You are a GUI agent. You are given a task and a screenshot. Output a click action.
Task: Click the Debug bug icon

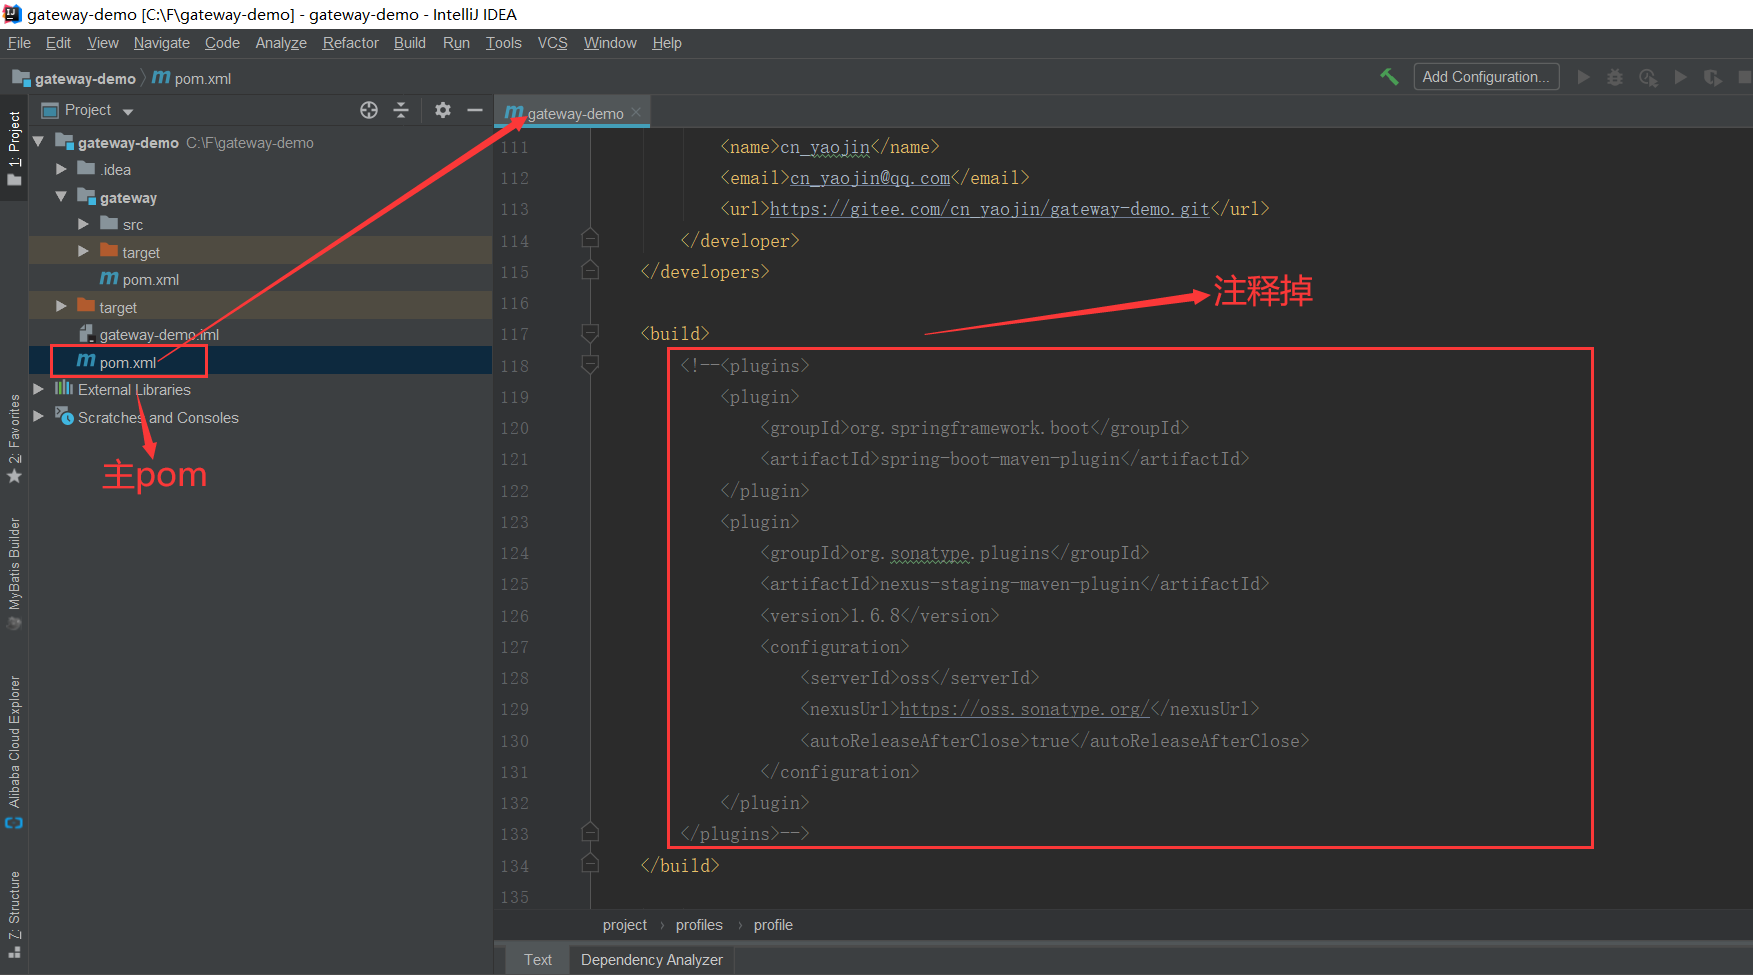click(1615, 77)
